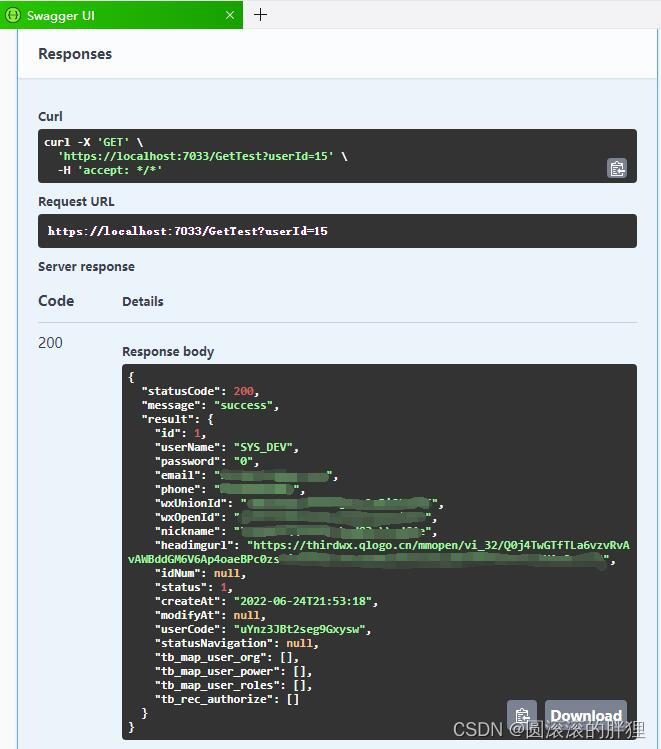Screen dimensions: 661x749
Task: Close the Swagger UI tab
Action: pyautogui.click(x=230, y=15)
